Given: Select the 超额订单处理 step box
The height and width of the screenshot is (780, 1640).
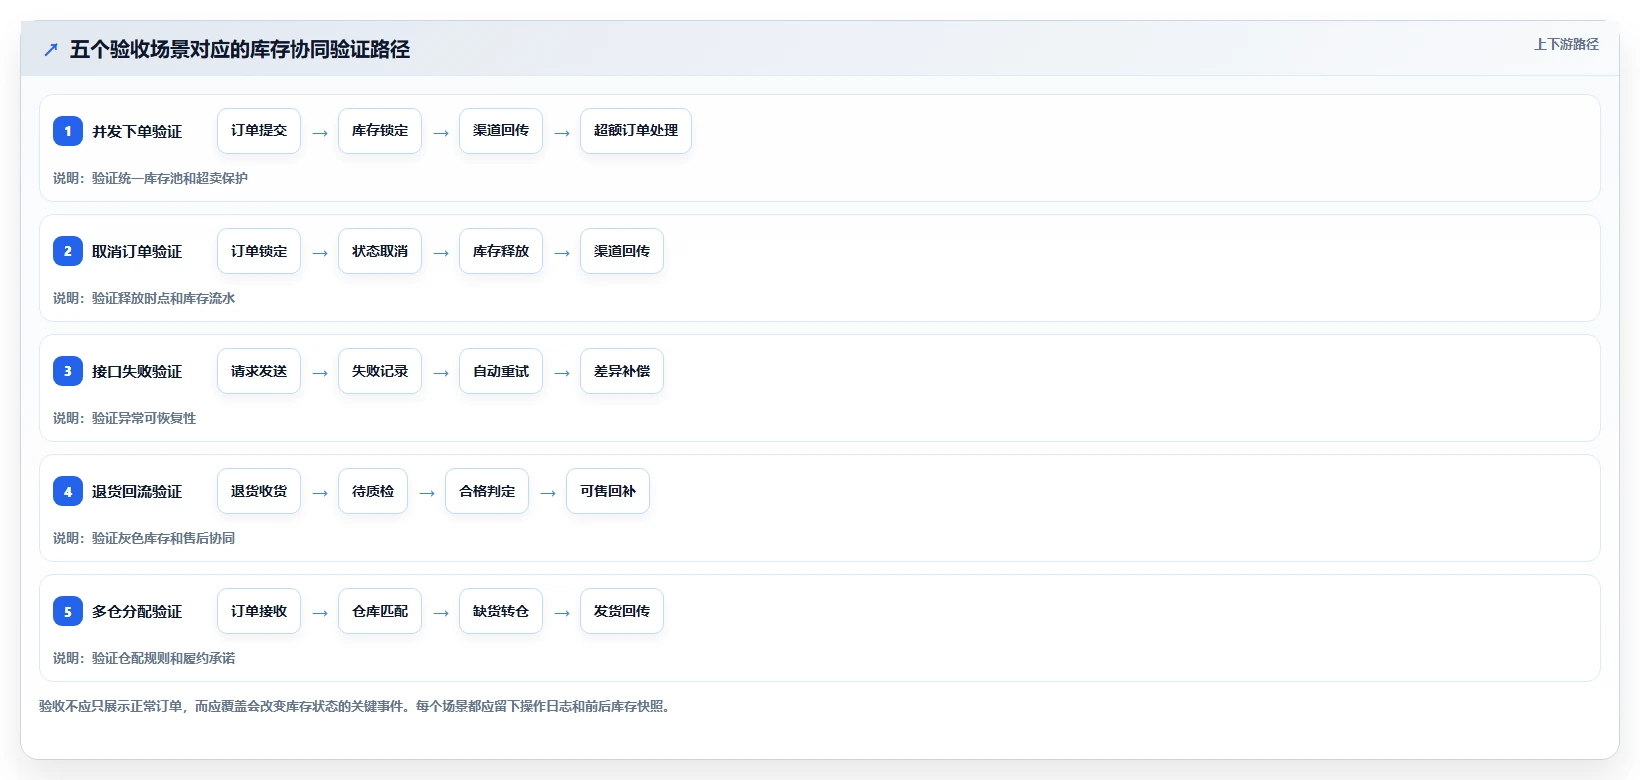Looking at the screenshot, I should pyautogui.click(x=636, y=131).
